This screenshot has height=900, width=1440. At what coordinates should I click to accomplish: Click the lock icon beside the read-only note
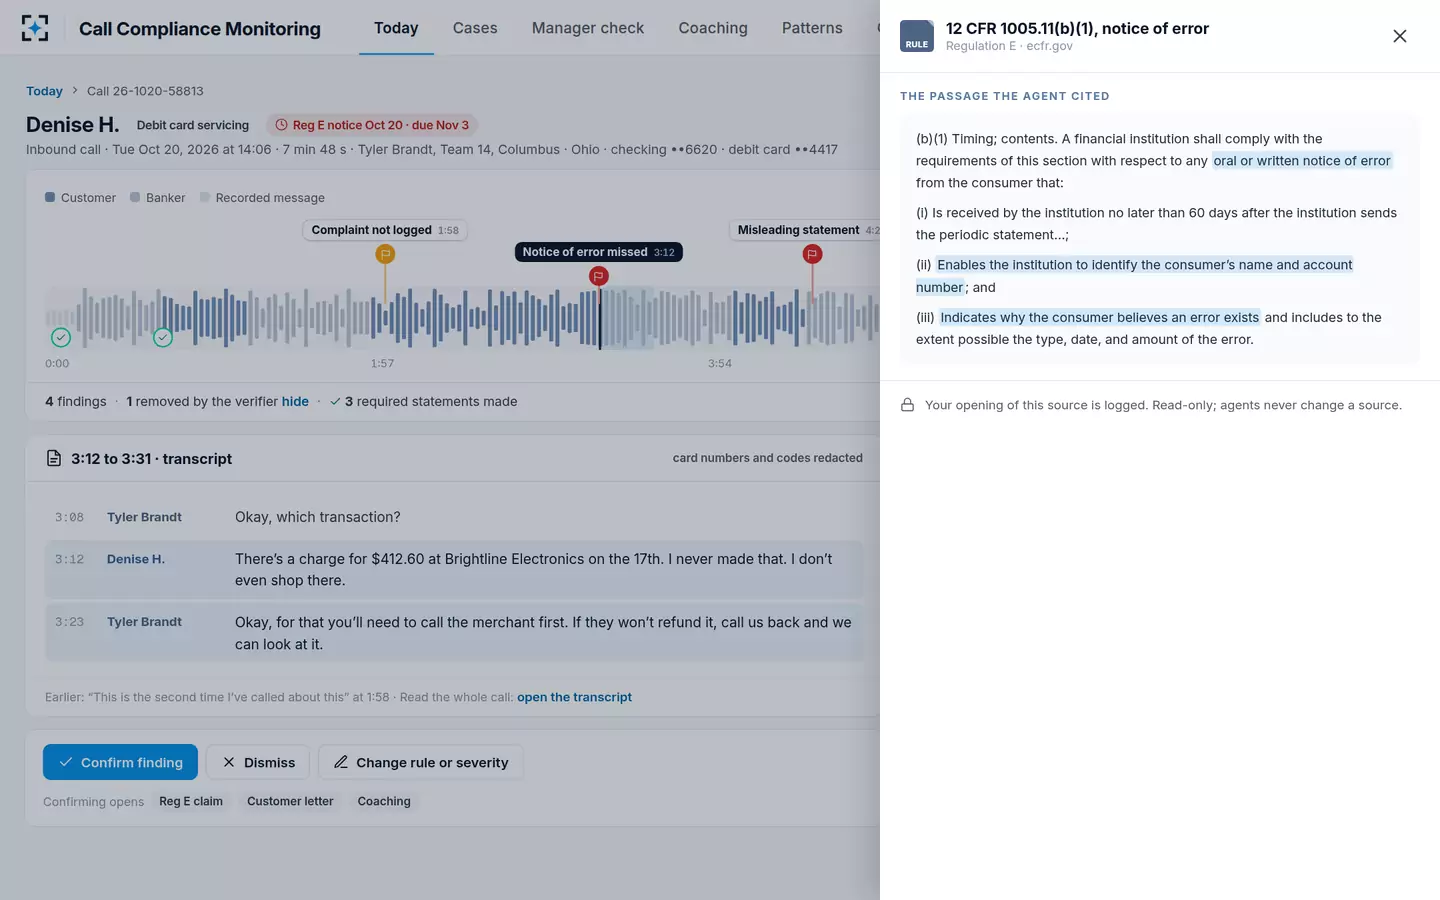[x=907, y=405]
